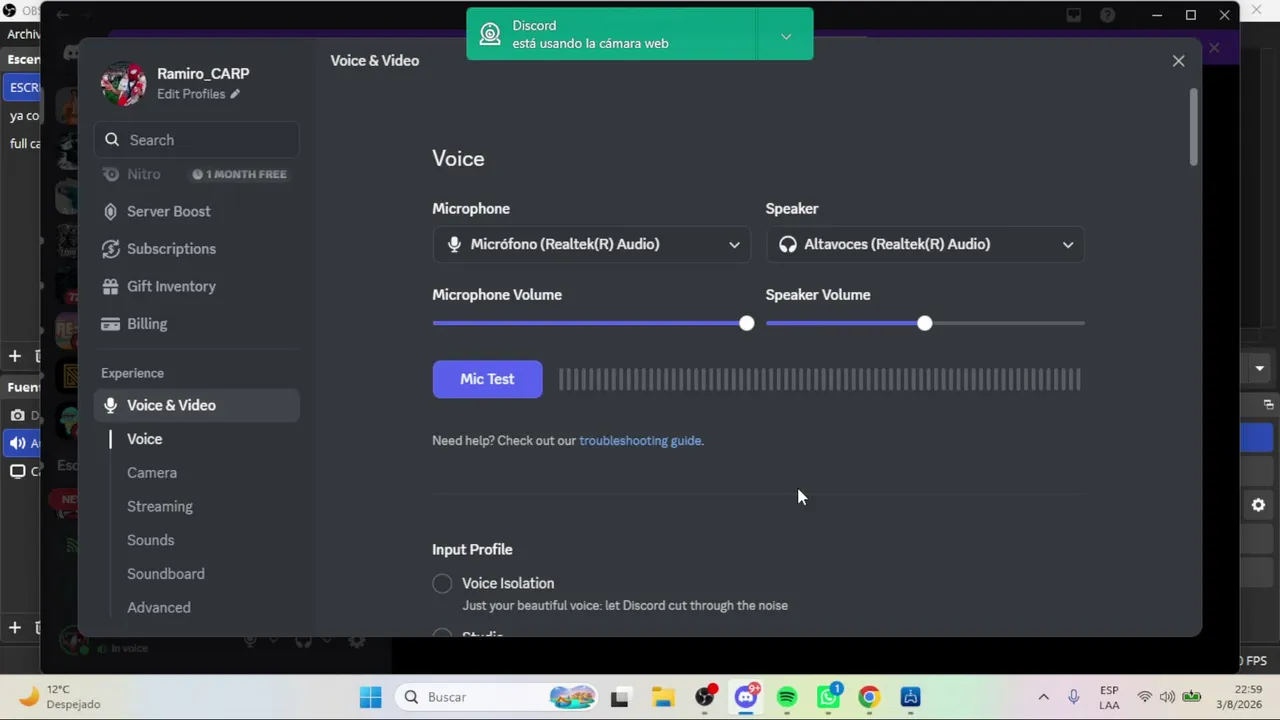1280x720 pixels.
Task: Open Spotify from the taskbar
Action: pos(787,697)
